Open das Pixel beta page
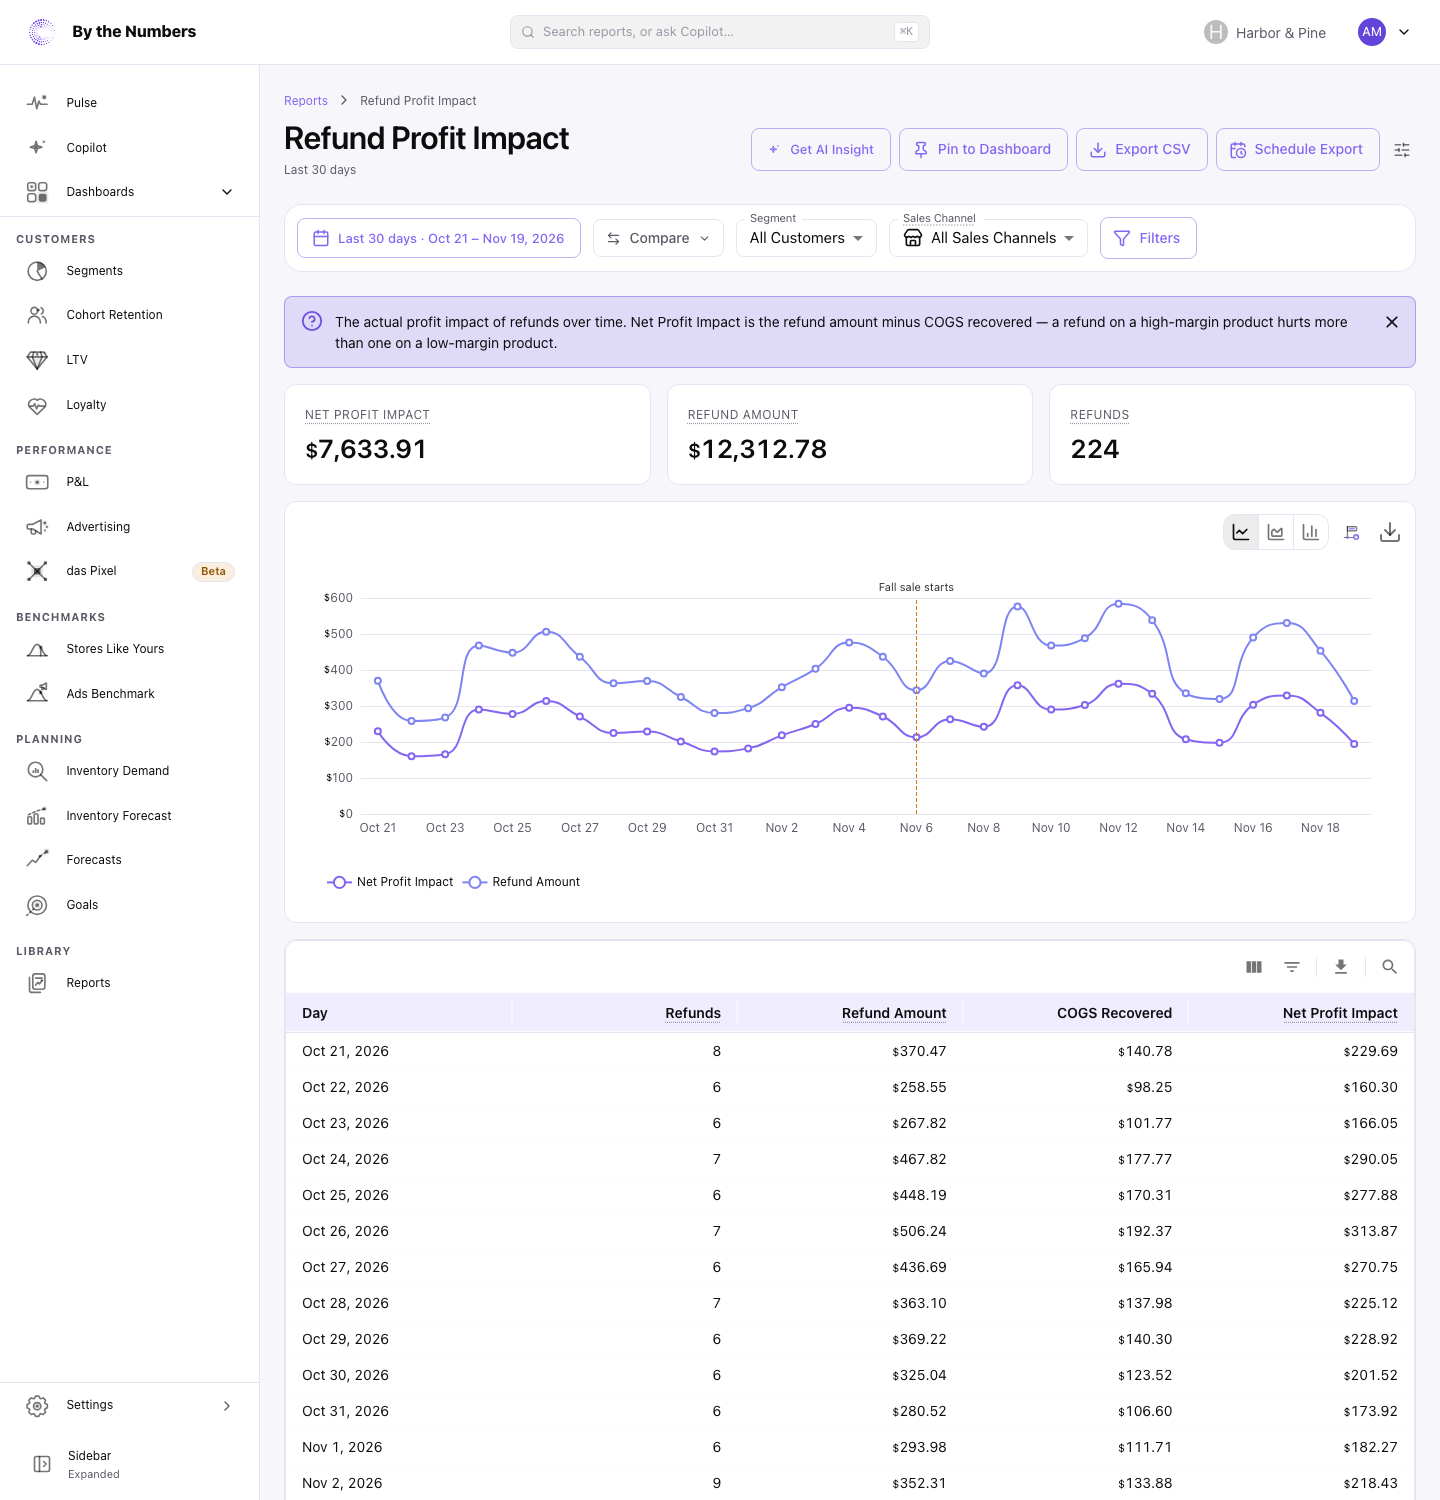 [130, 571]
